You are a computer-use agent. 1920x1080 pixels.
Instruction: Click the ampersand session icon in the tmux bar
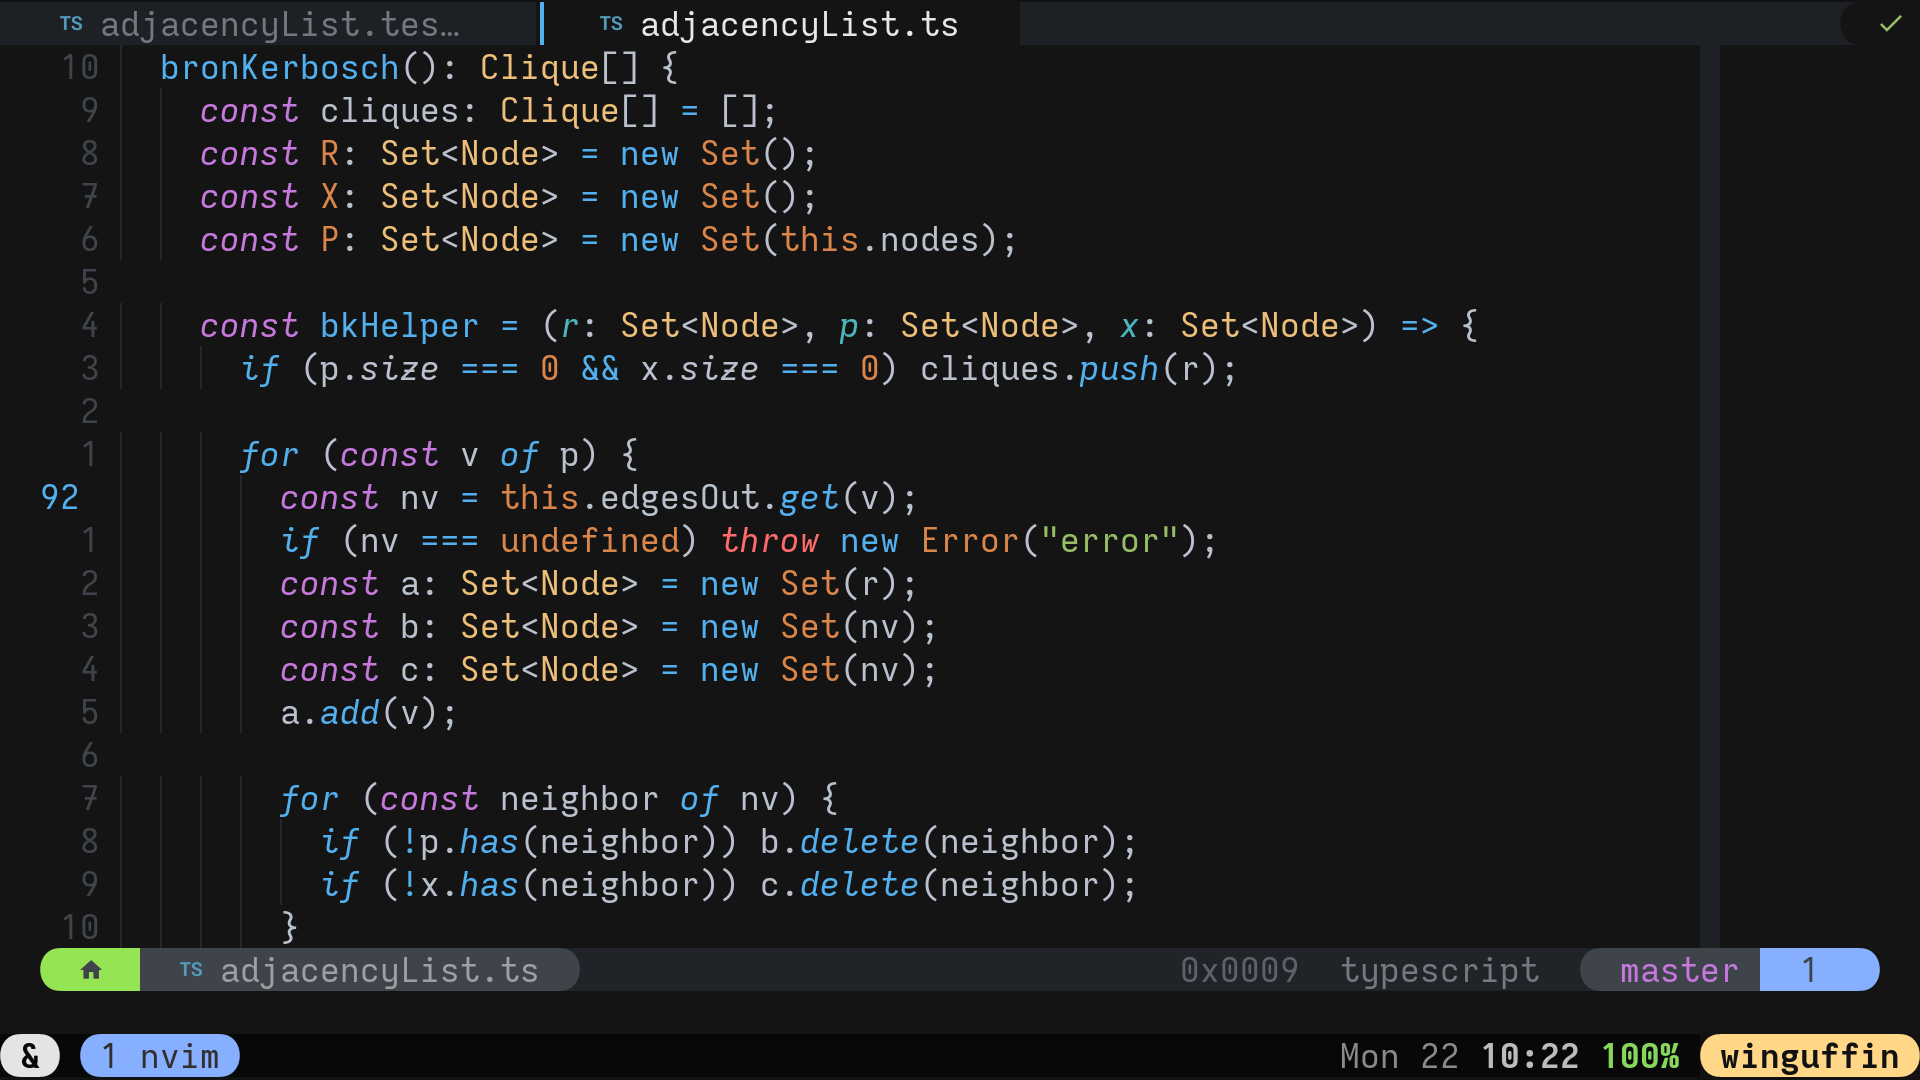pos(30,1056)
